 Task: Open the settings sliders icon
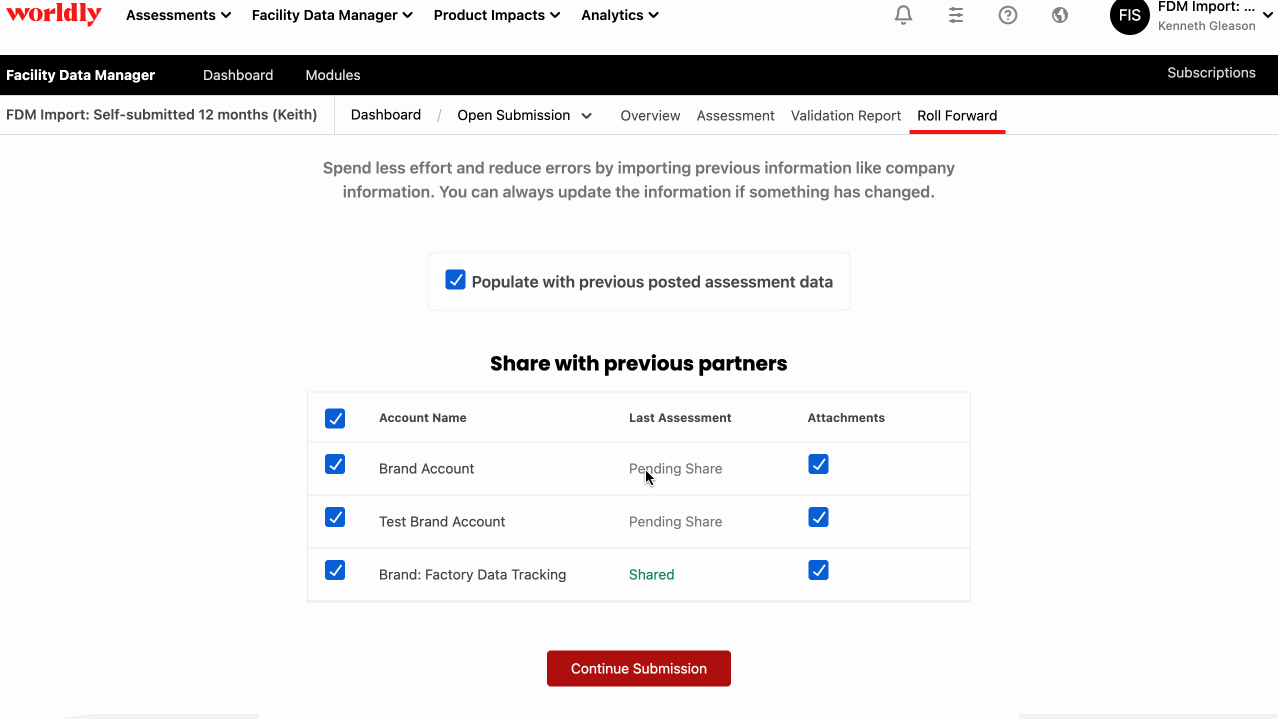point(956,15)
